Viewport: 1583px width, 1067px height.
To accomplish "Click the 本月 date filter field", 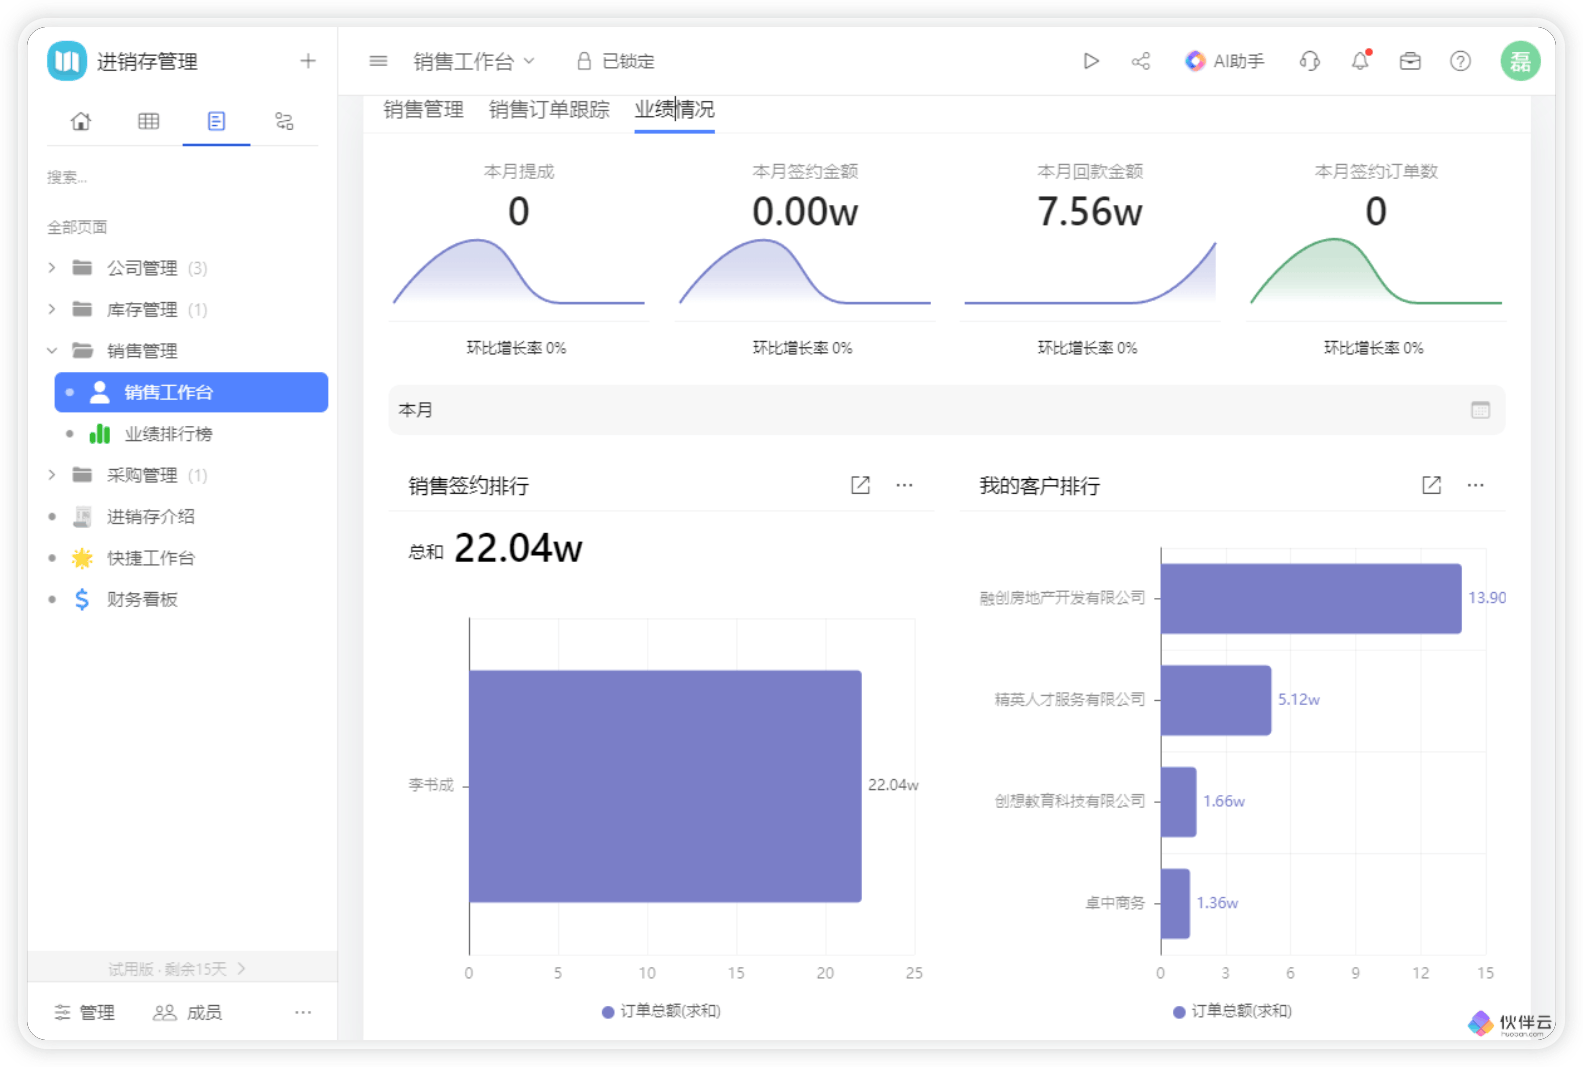I will tap(946, 410).
